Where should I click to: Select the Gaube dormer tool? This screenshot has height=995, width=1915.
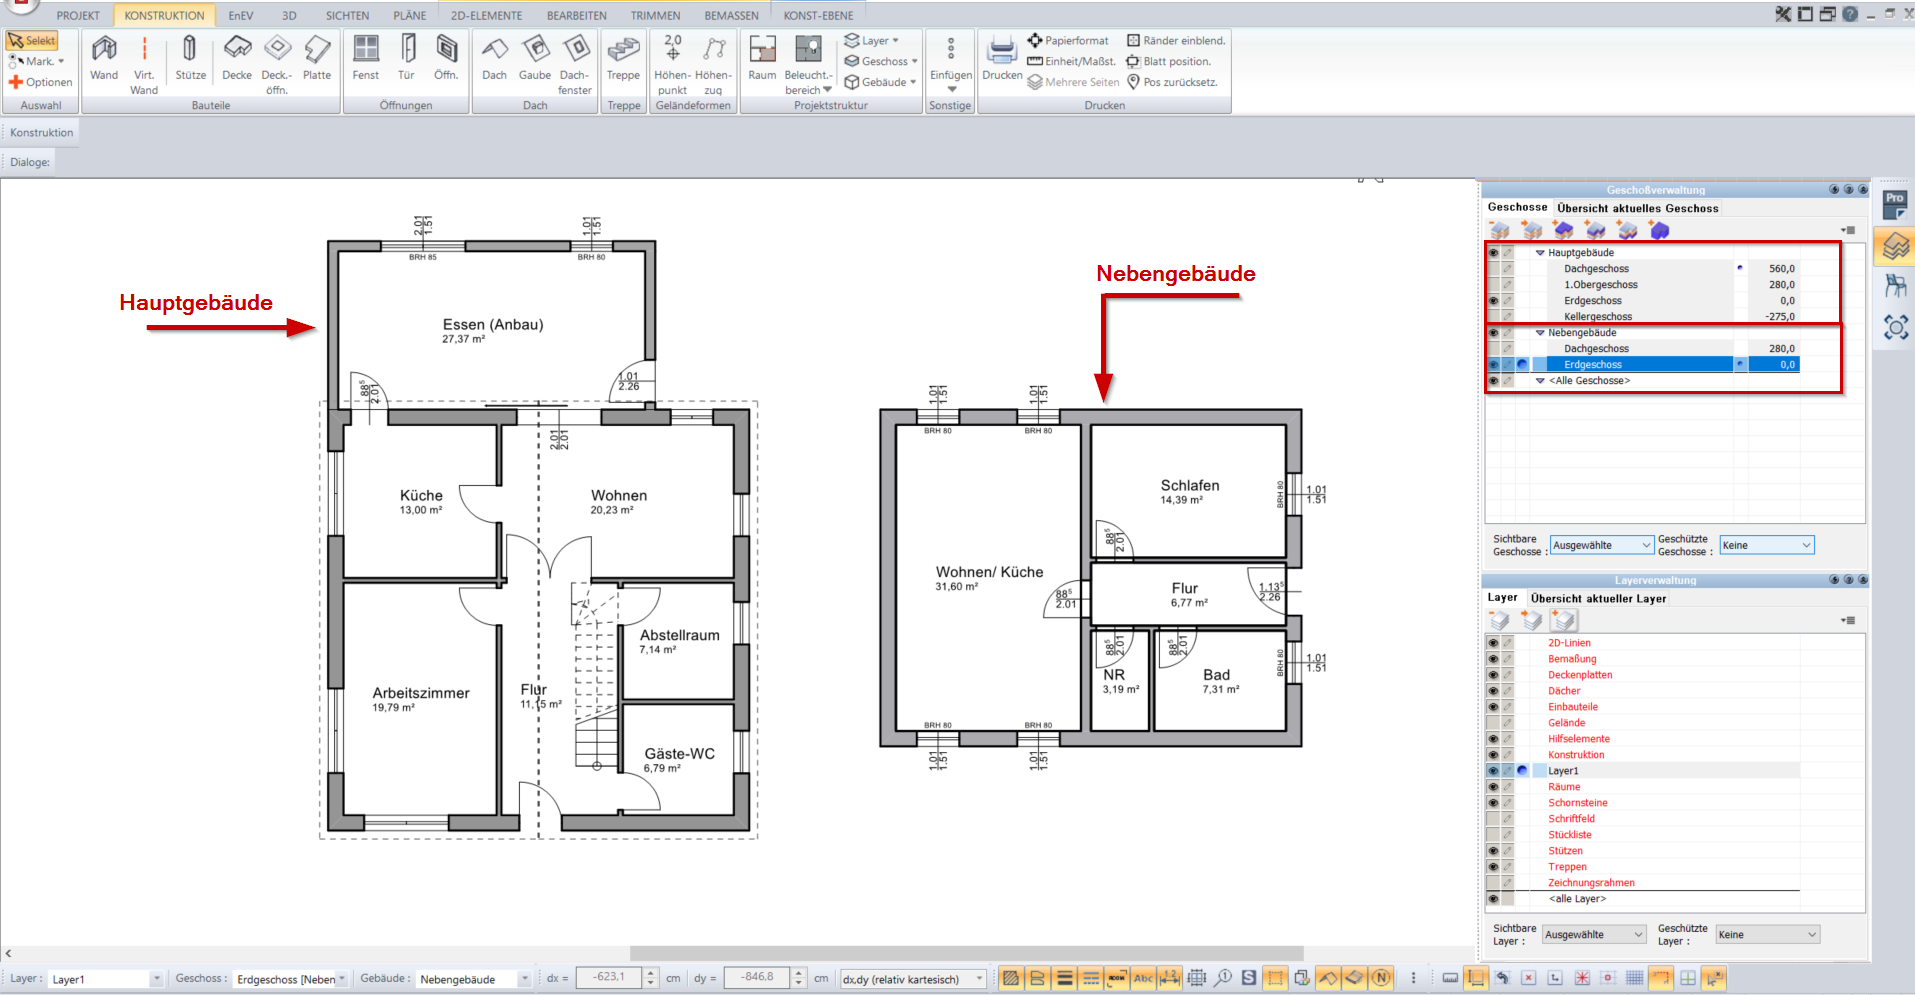[x=535, y=59]
